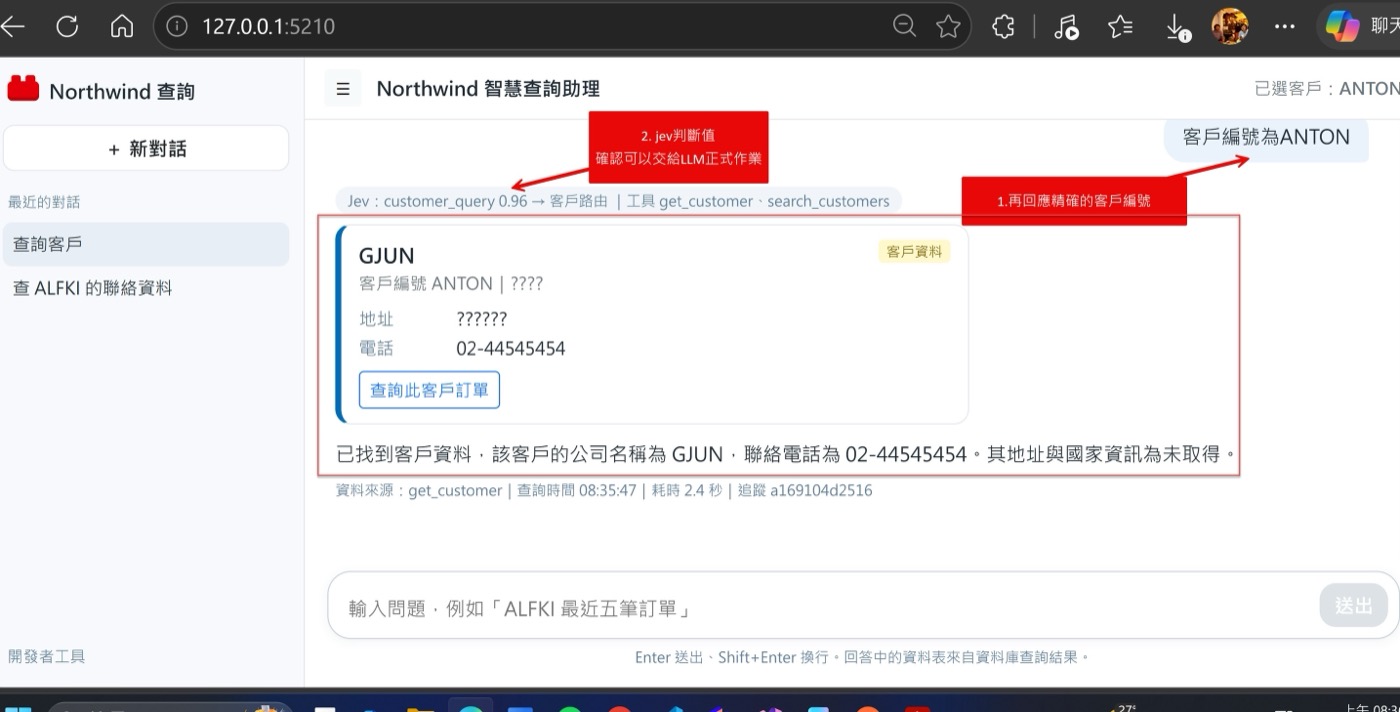Add this page to favorites with the star
Screen dimensions: 1400x712
coord(948,27)
